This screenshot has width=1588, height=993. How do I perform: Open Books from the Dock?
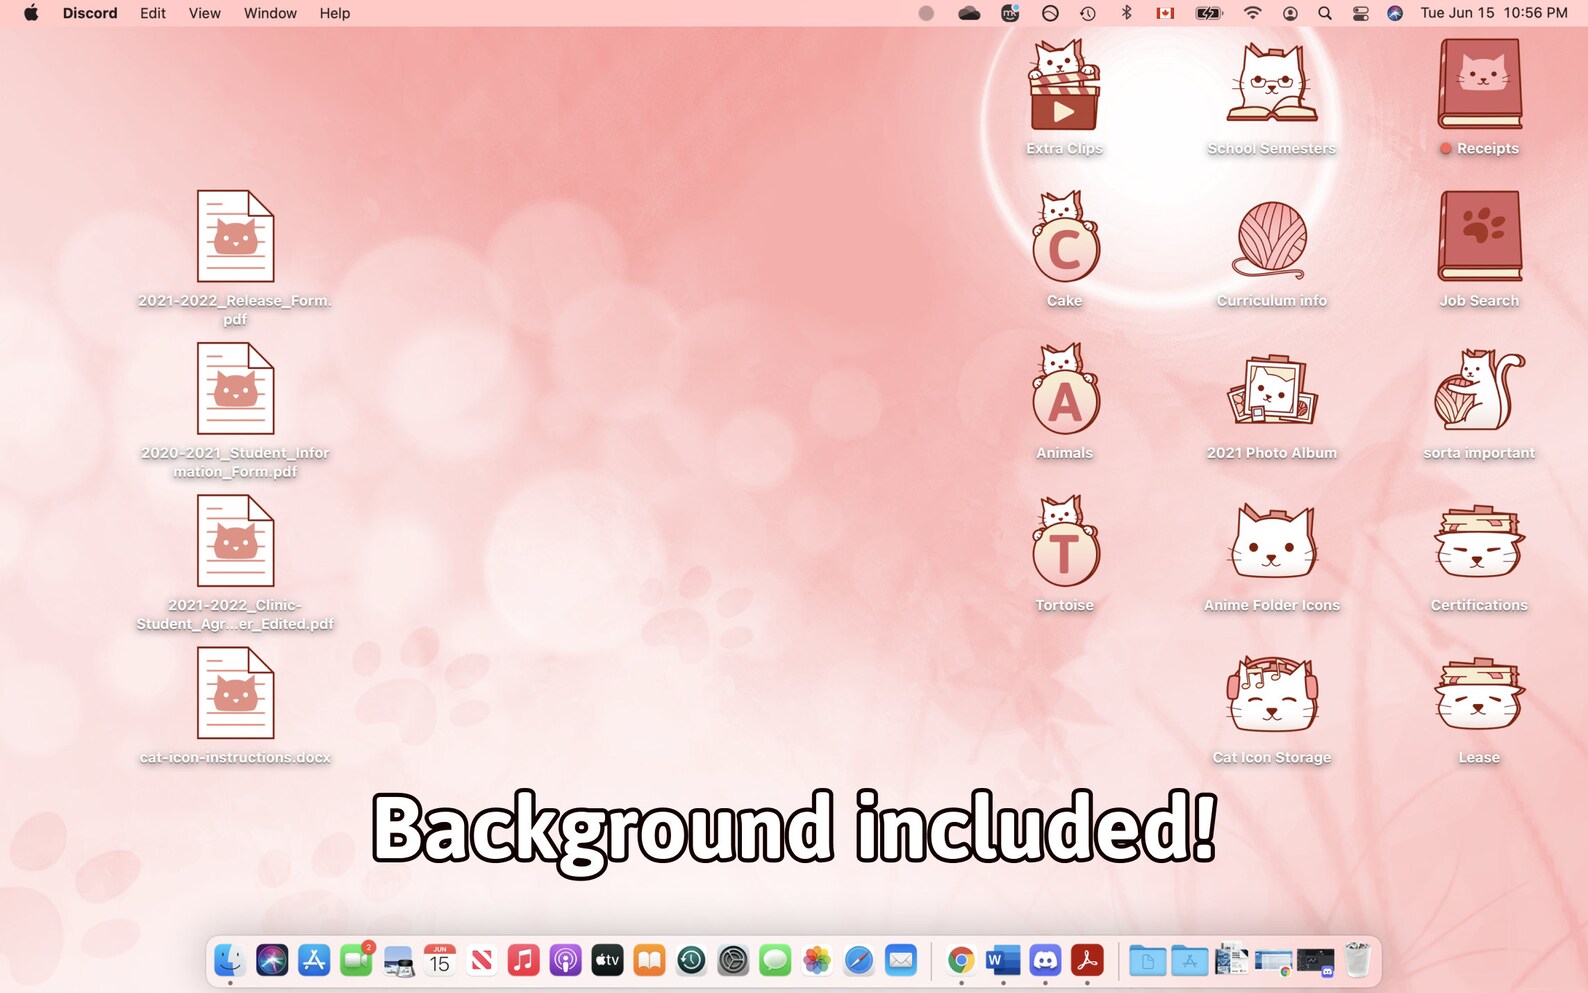tap(650, 960)
